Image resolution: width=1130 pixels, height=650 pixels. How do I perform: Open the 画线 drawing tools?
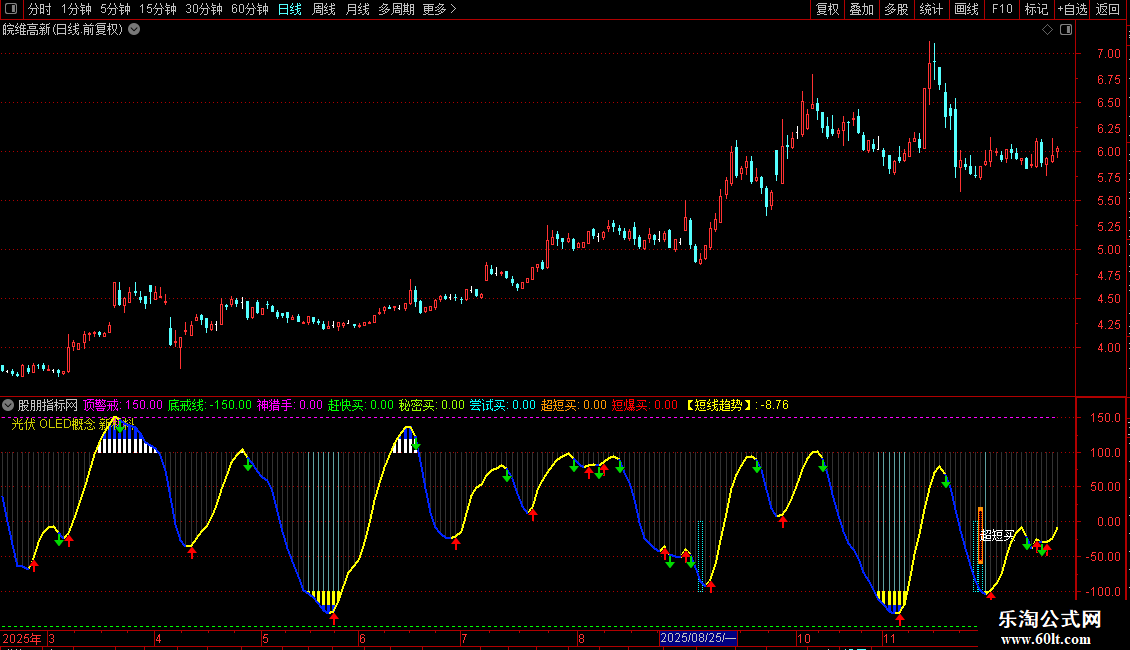coord(967,10)
